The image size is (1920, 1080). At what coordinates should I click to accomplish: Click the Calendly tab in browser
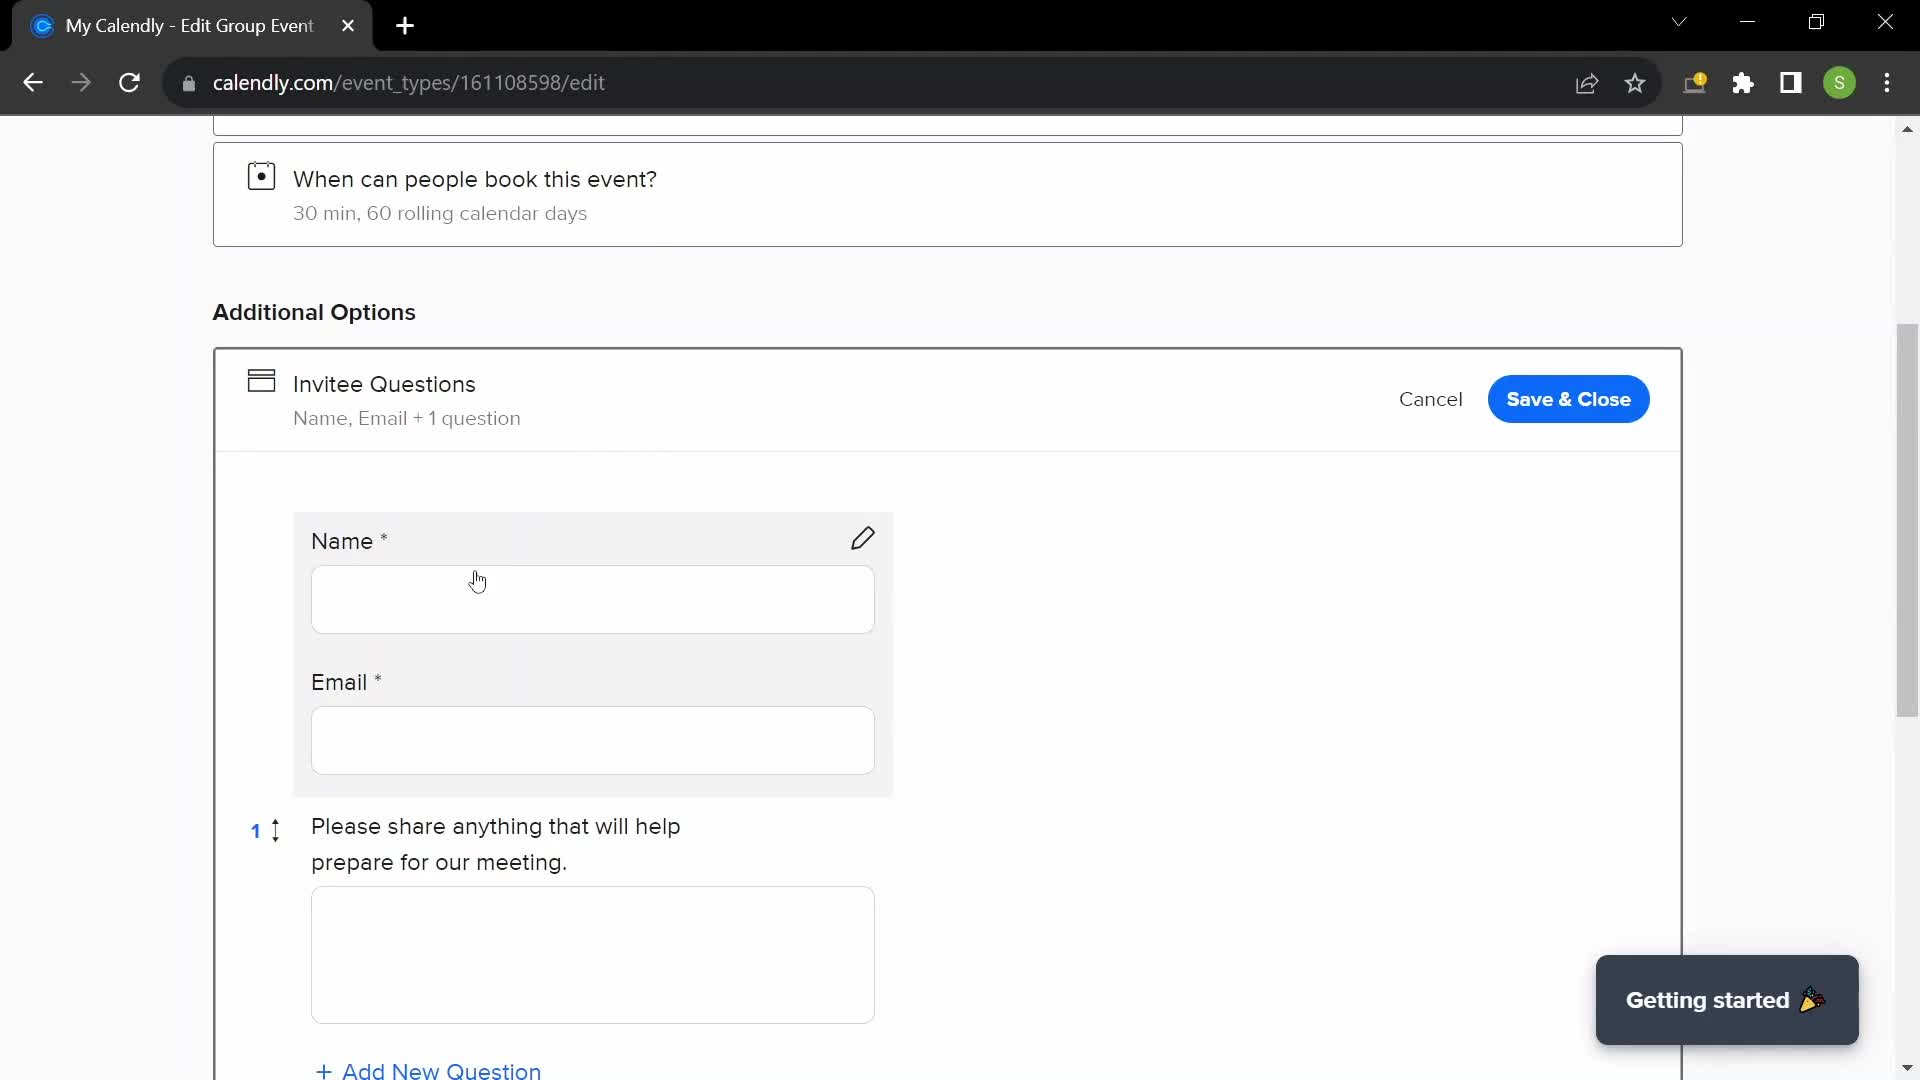tap(191, 26)
